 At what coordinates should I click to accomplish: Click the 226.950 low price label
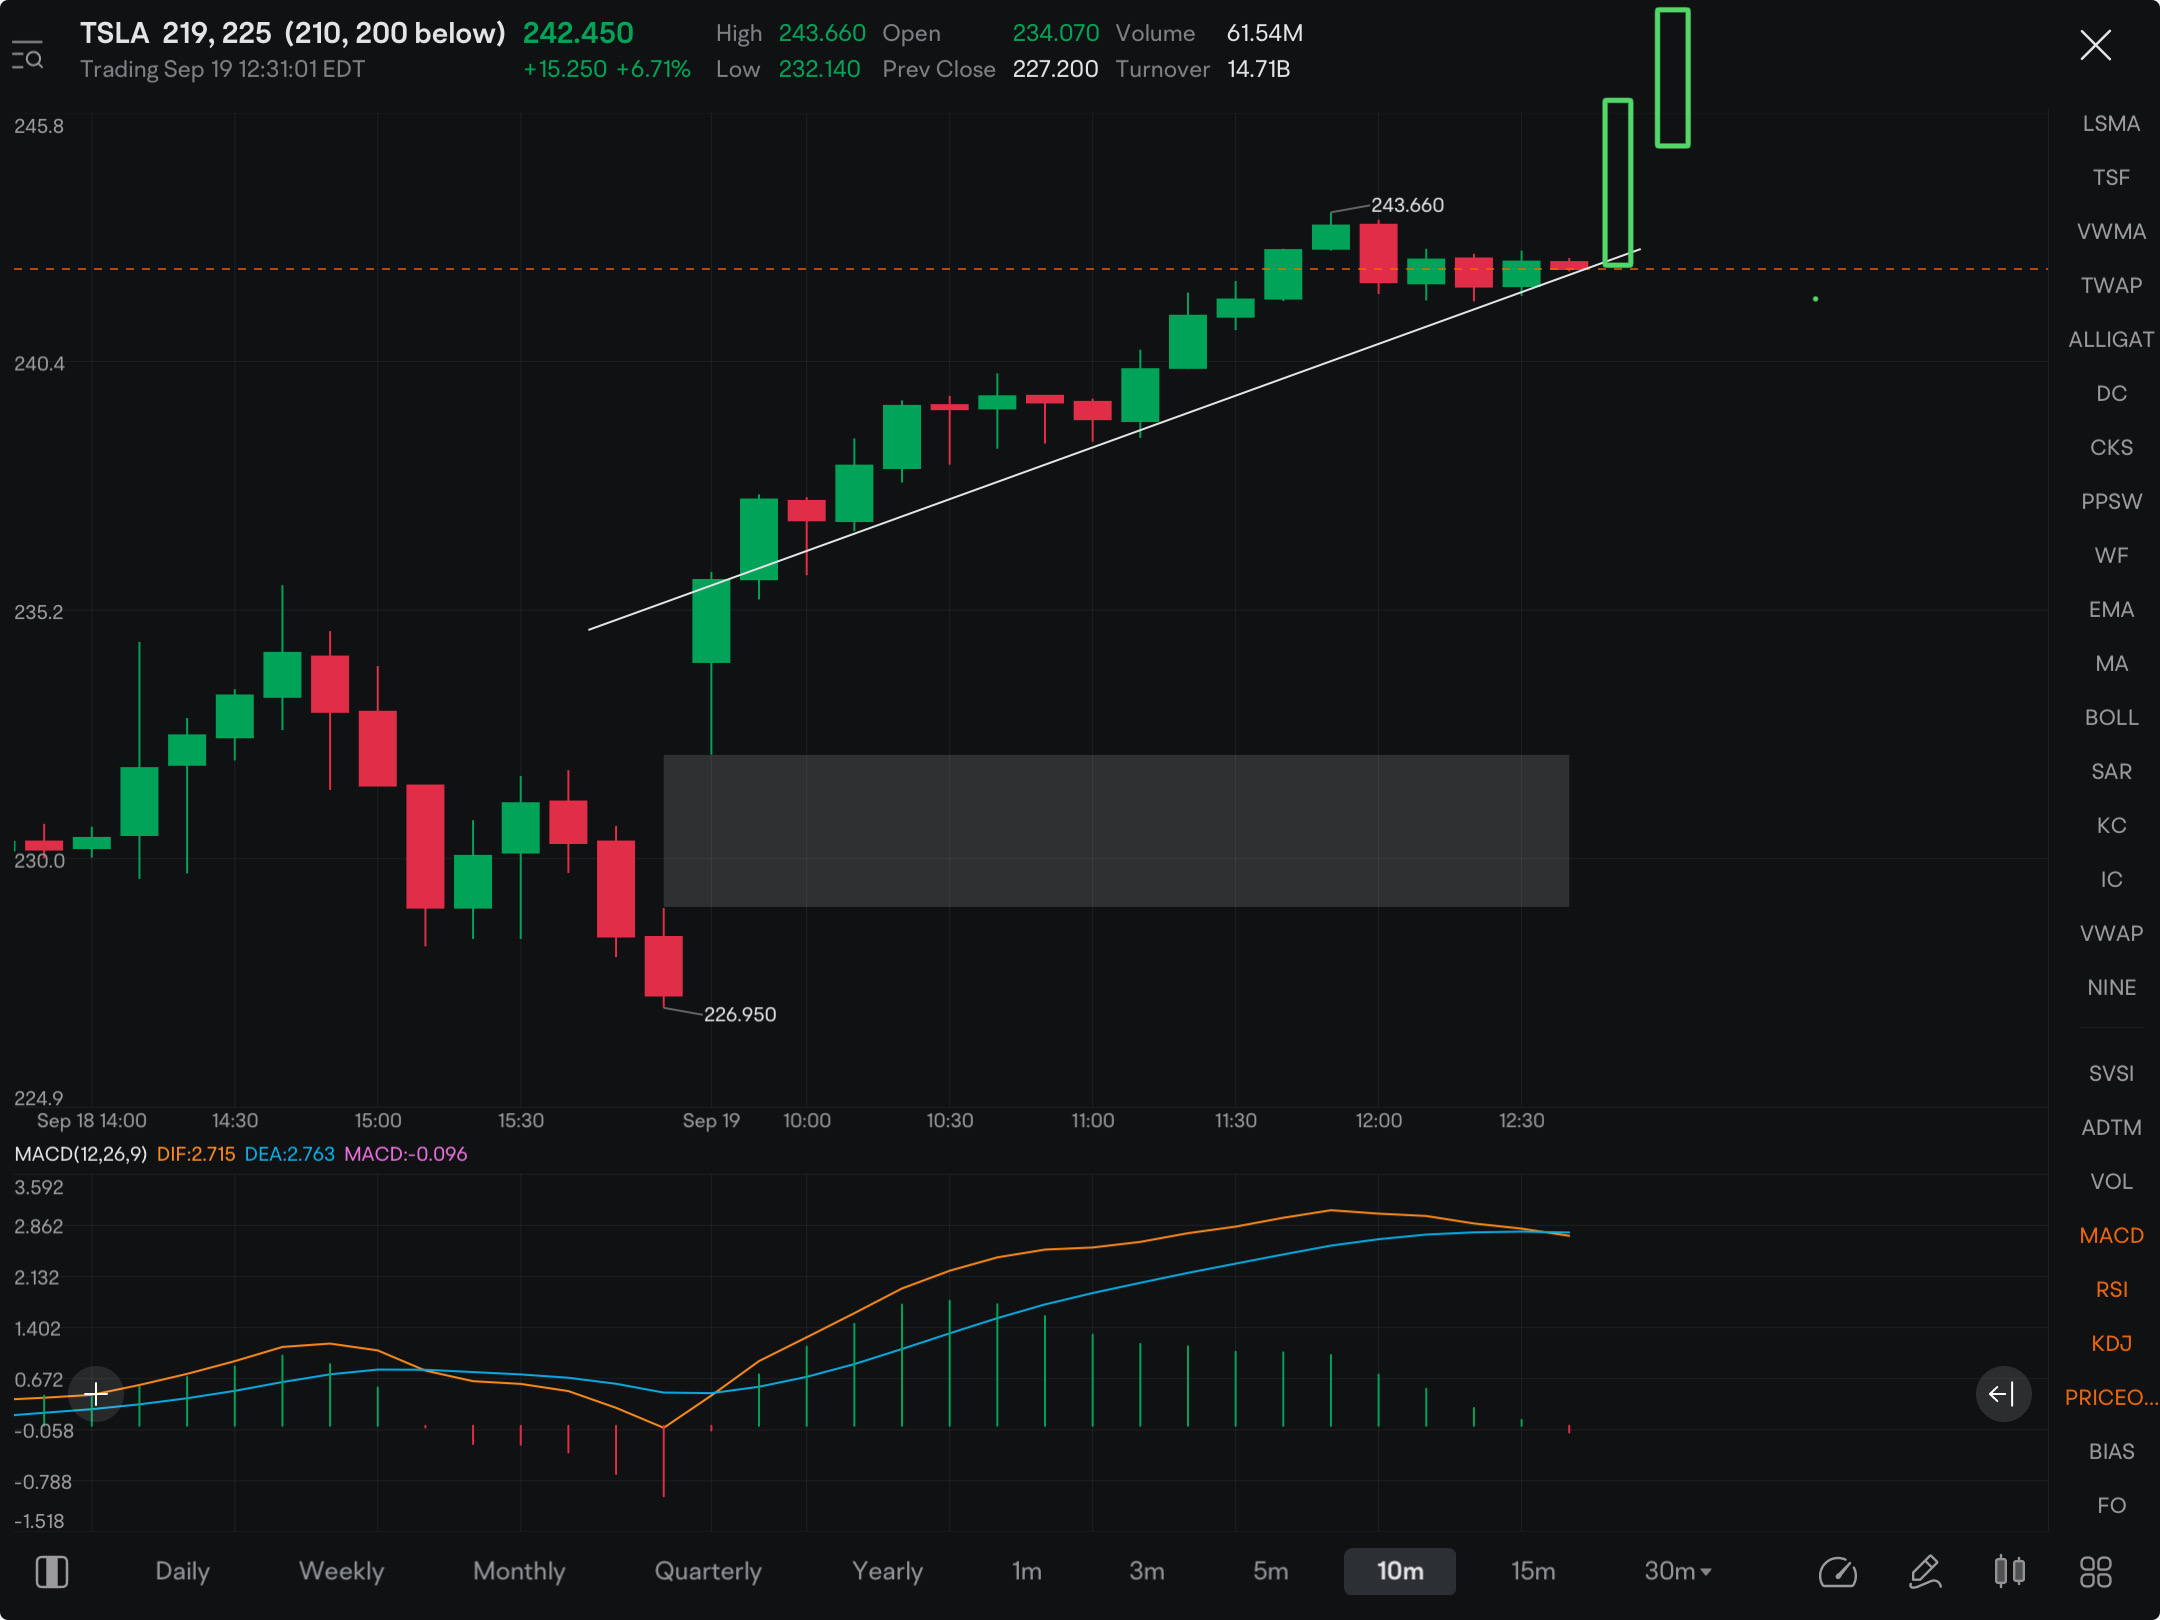740,1015
